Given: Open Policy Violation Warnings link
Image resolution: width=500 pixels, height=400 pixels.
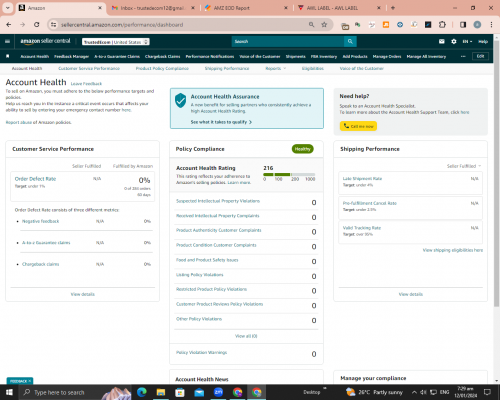Looking at the screenshot, I should 201,352.
